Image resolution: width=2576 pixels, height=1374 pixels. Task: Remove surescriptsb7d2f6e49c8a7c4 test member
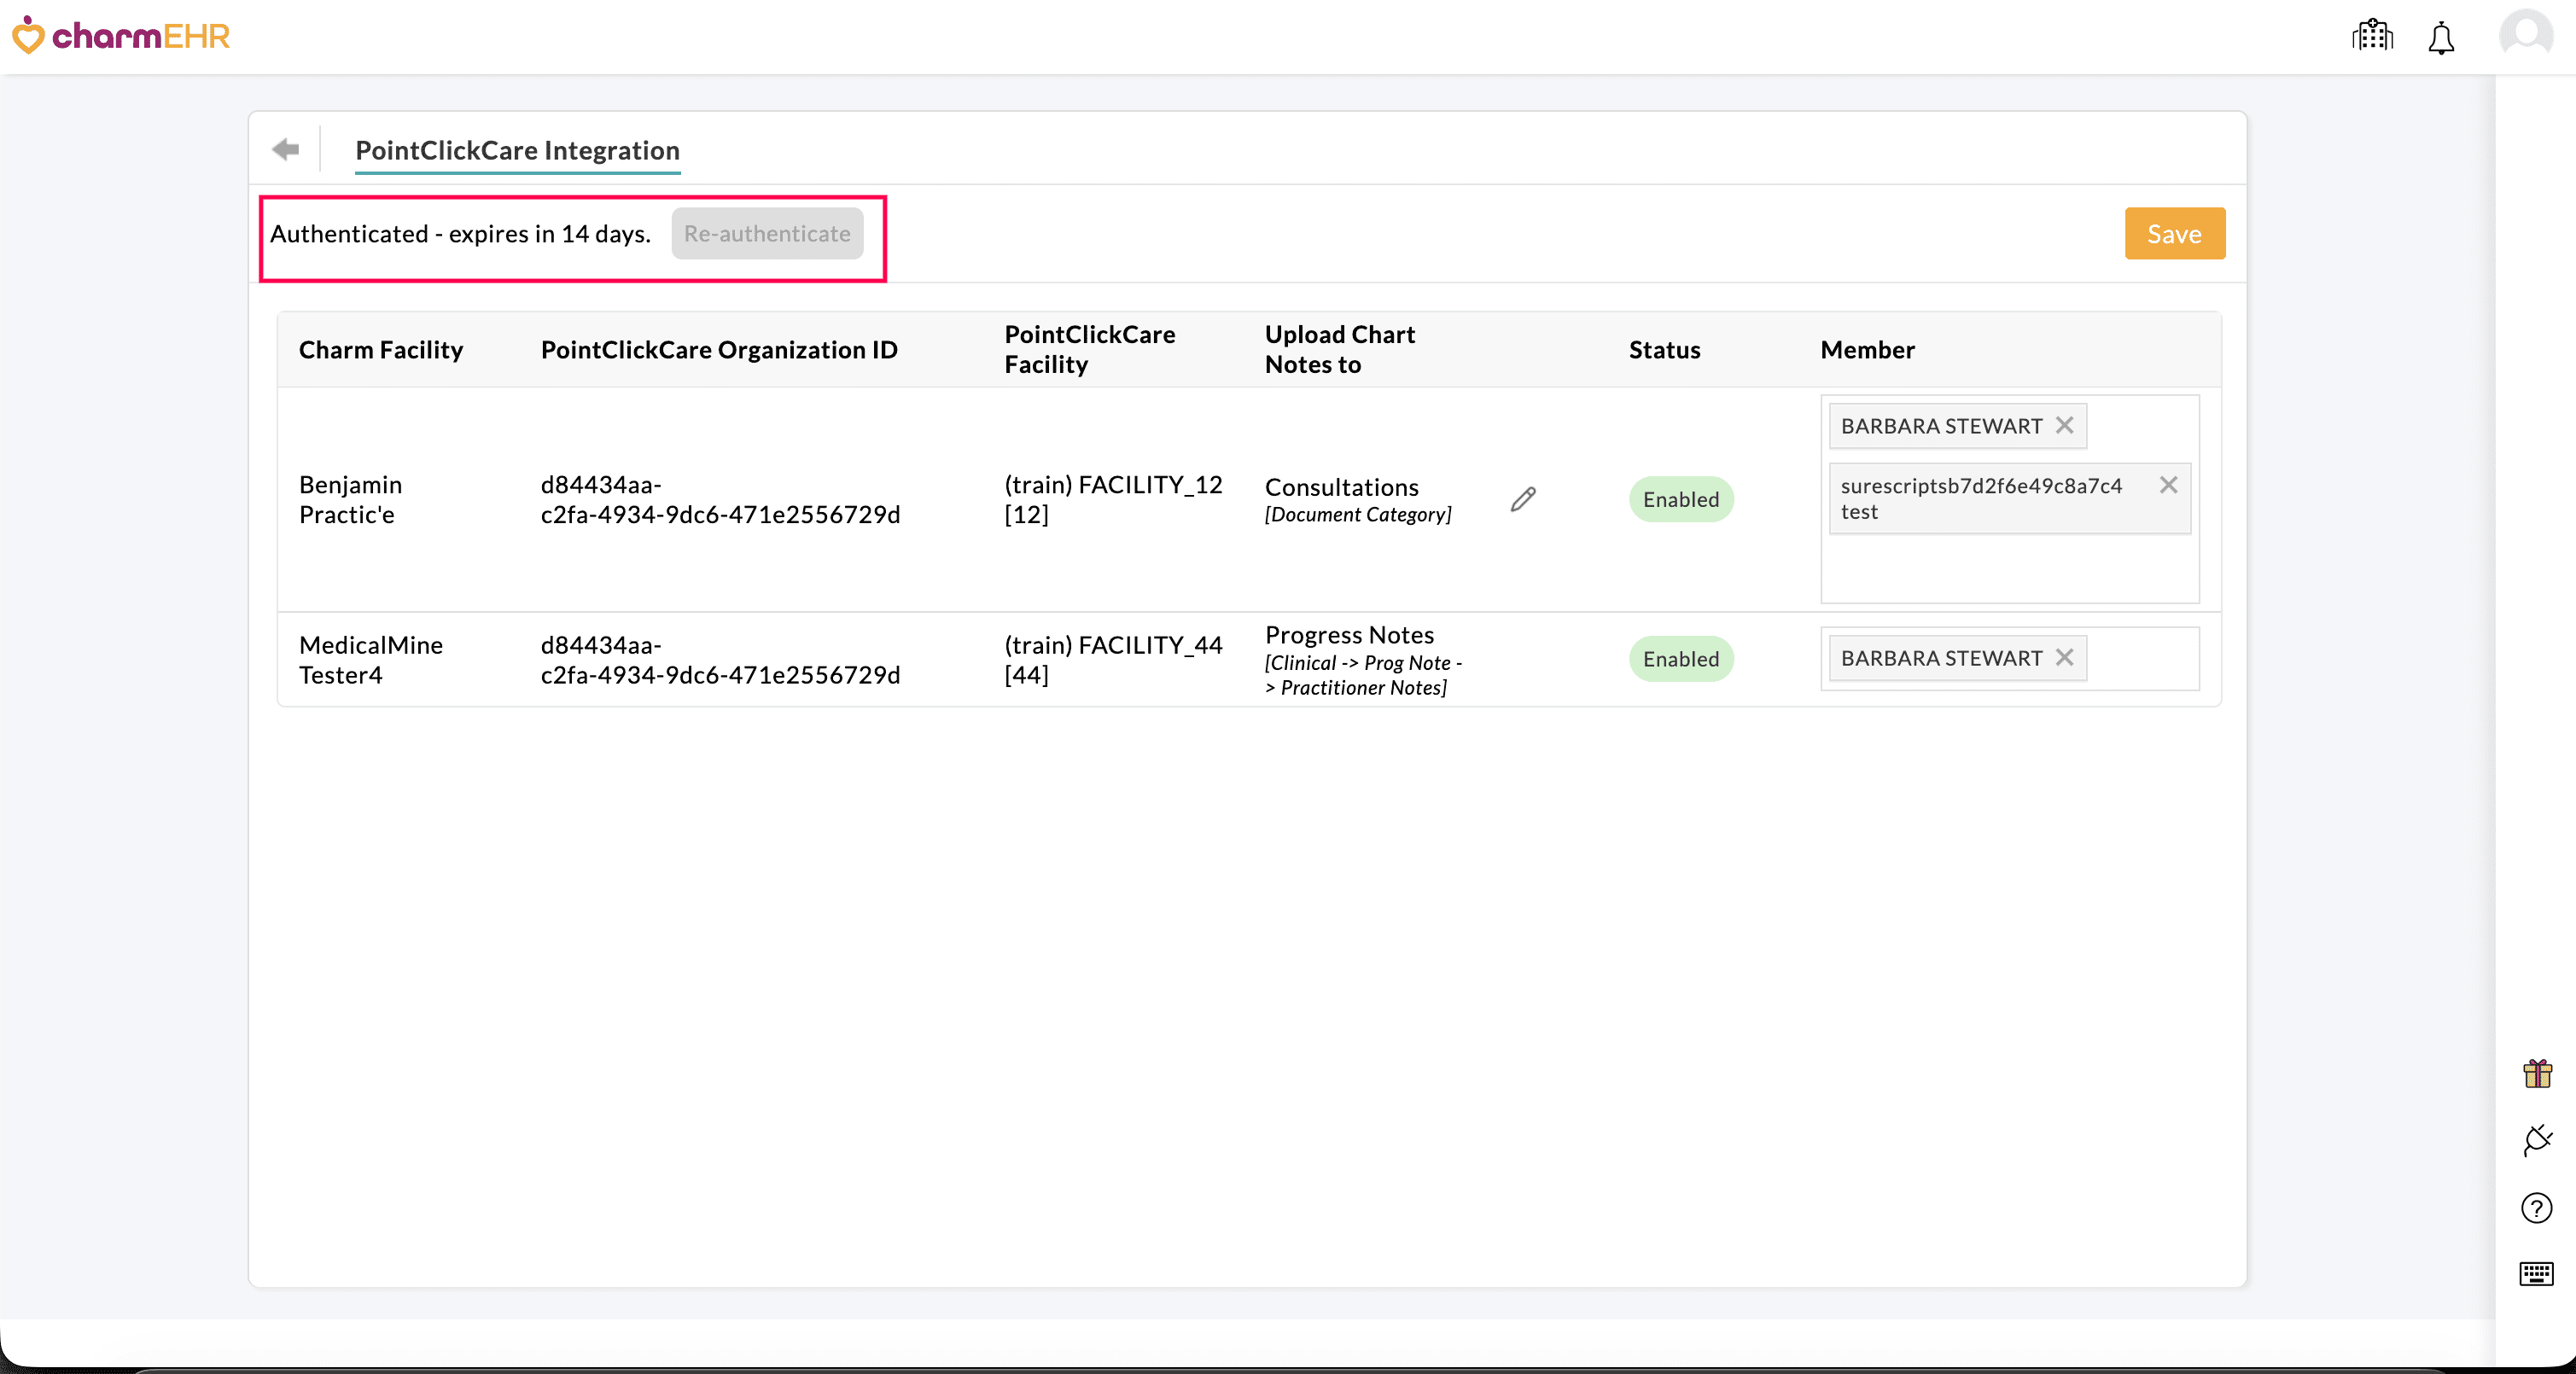(x=2168, y=485)
